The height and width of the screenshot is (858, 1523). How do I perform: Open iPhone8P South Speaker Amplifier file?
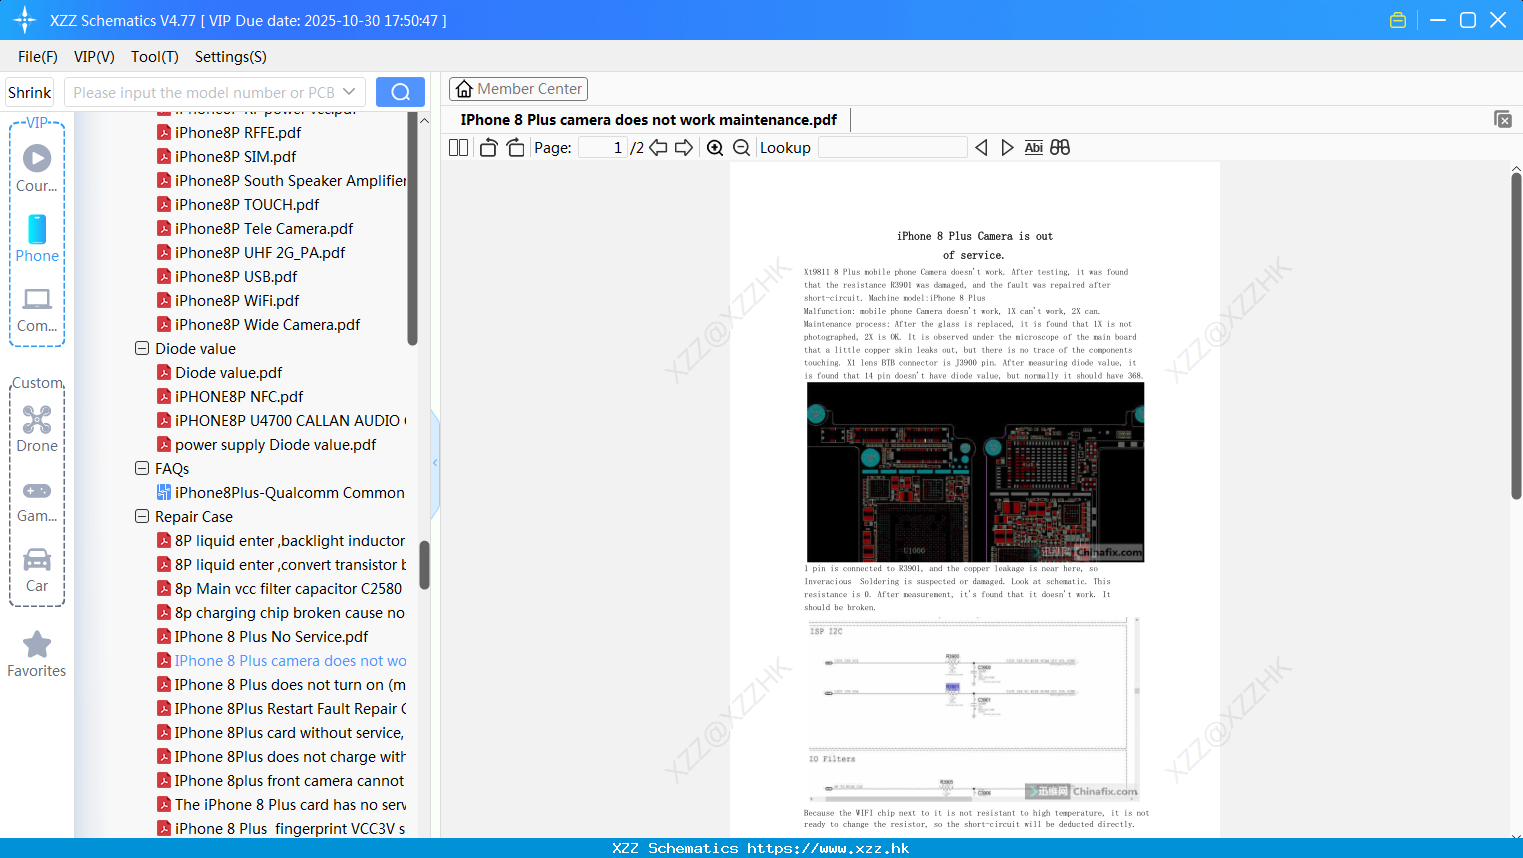pos(290,181)
